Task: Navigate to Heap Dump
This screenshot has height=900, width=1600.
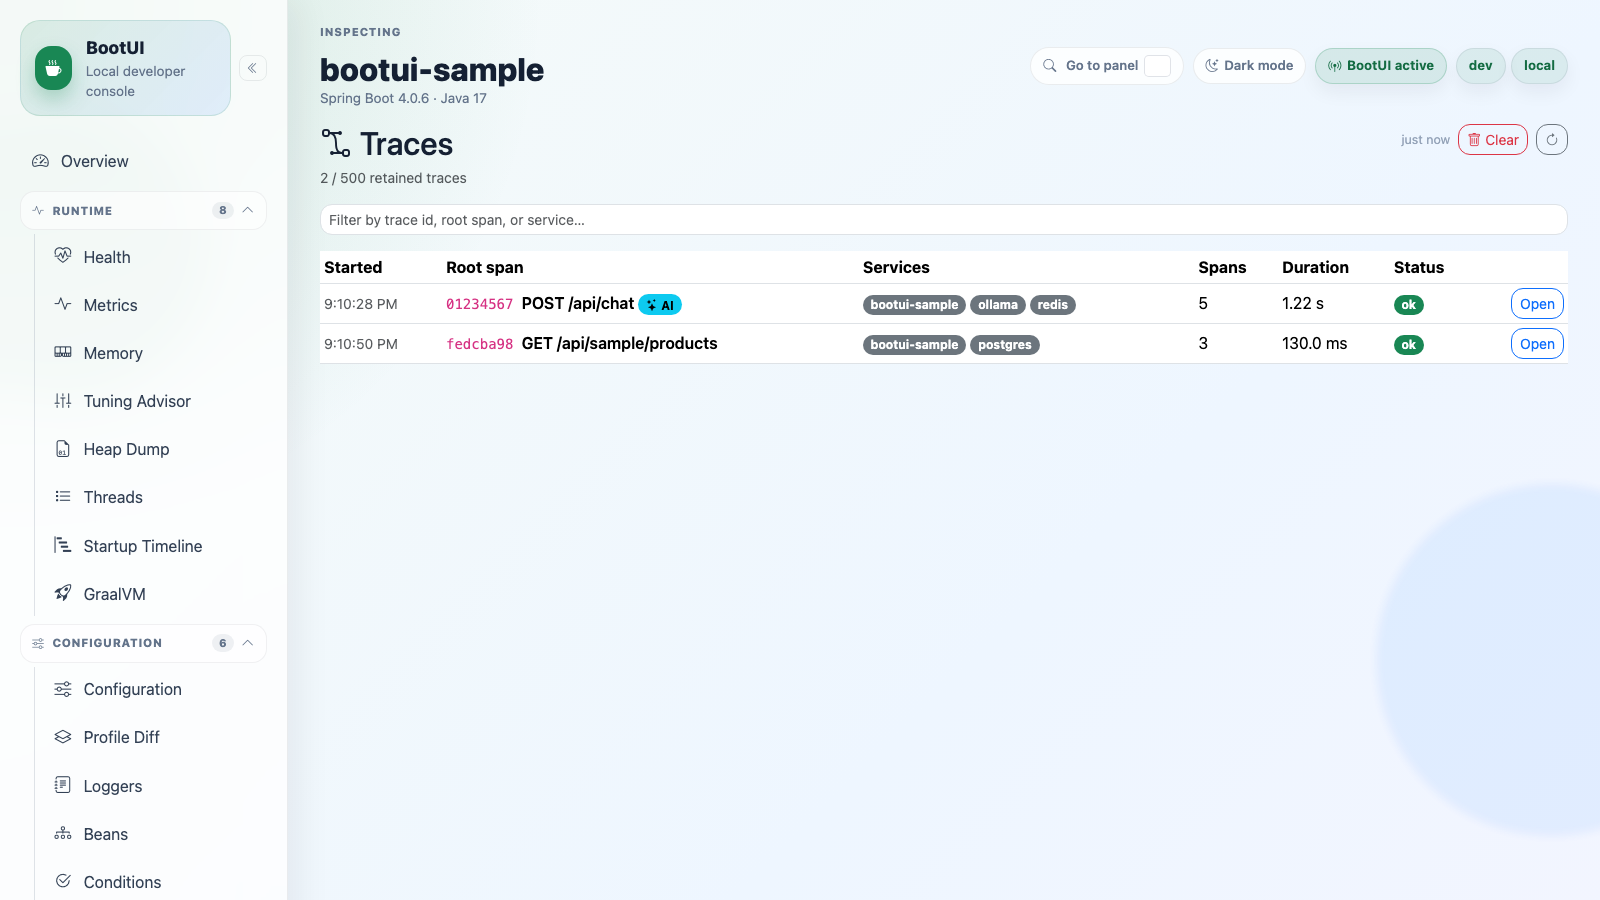Action: click(x=126, y=449)
